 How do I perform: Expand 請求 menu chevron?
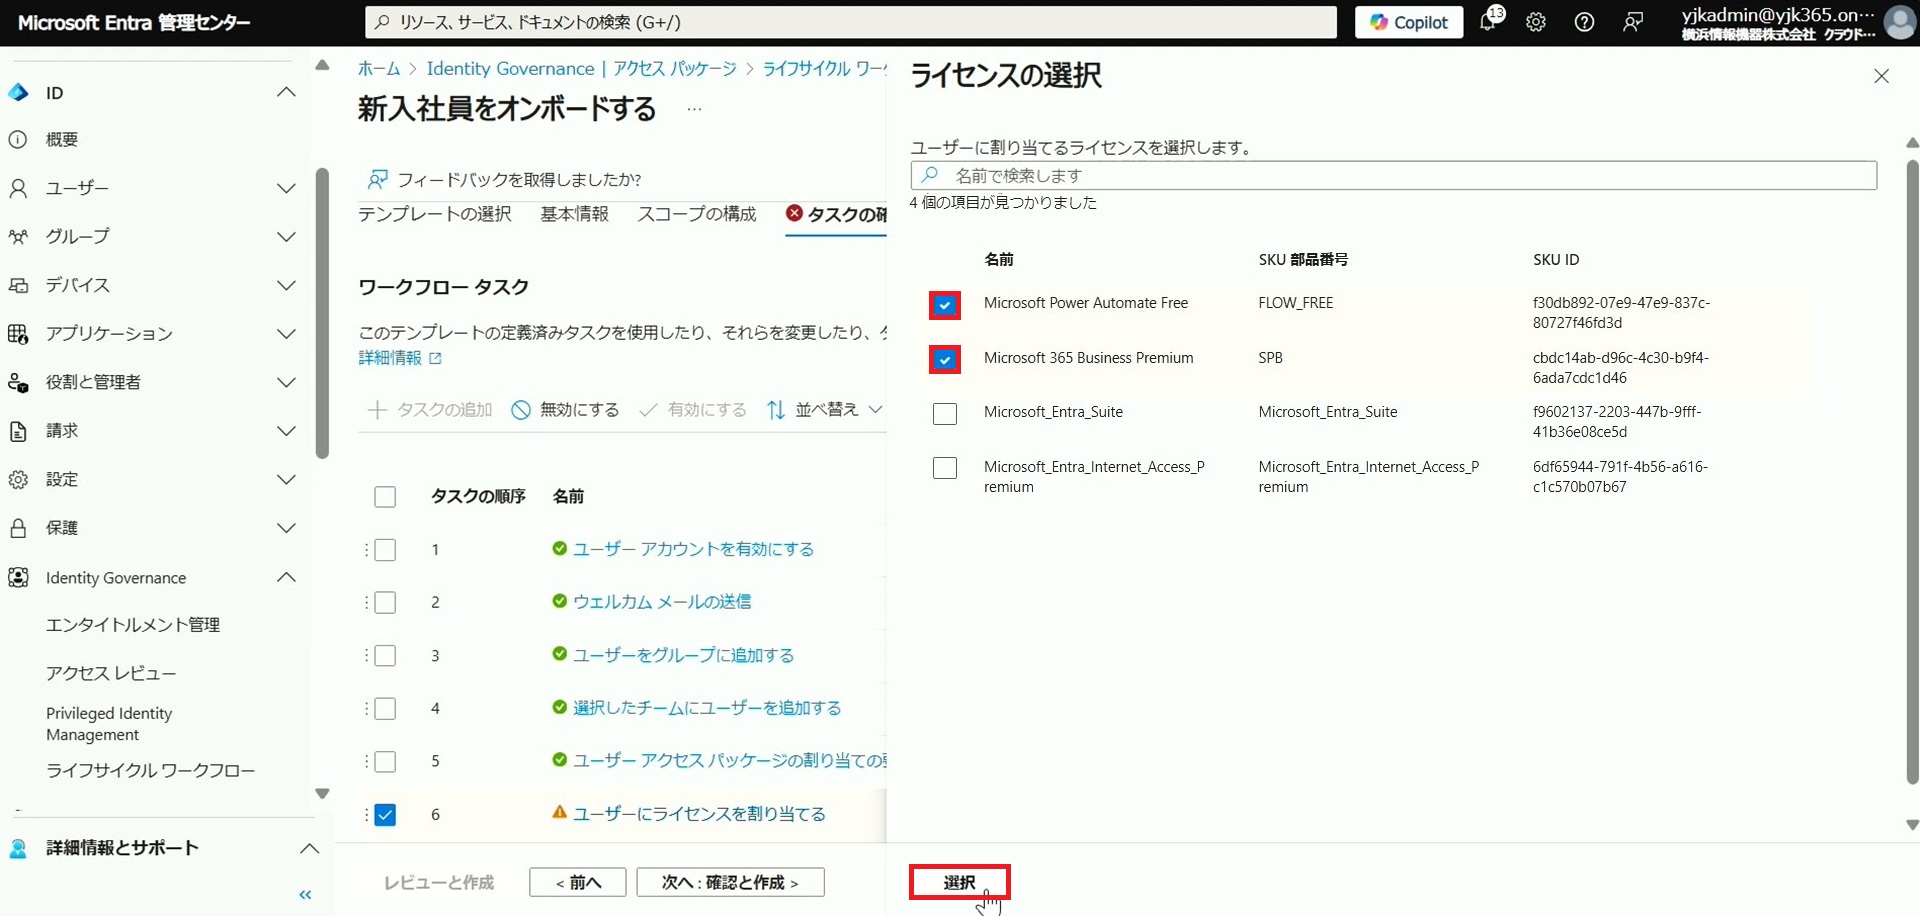[286, 431]
